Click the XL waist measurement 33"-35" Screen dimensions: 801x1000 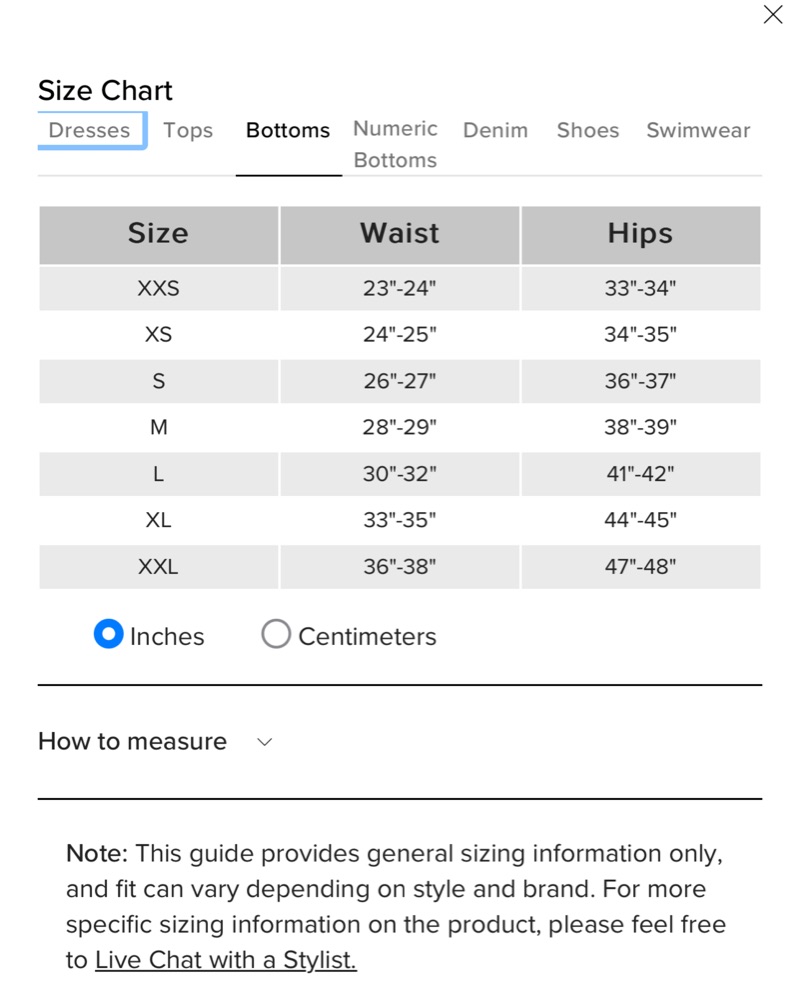click(399, 520)
